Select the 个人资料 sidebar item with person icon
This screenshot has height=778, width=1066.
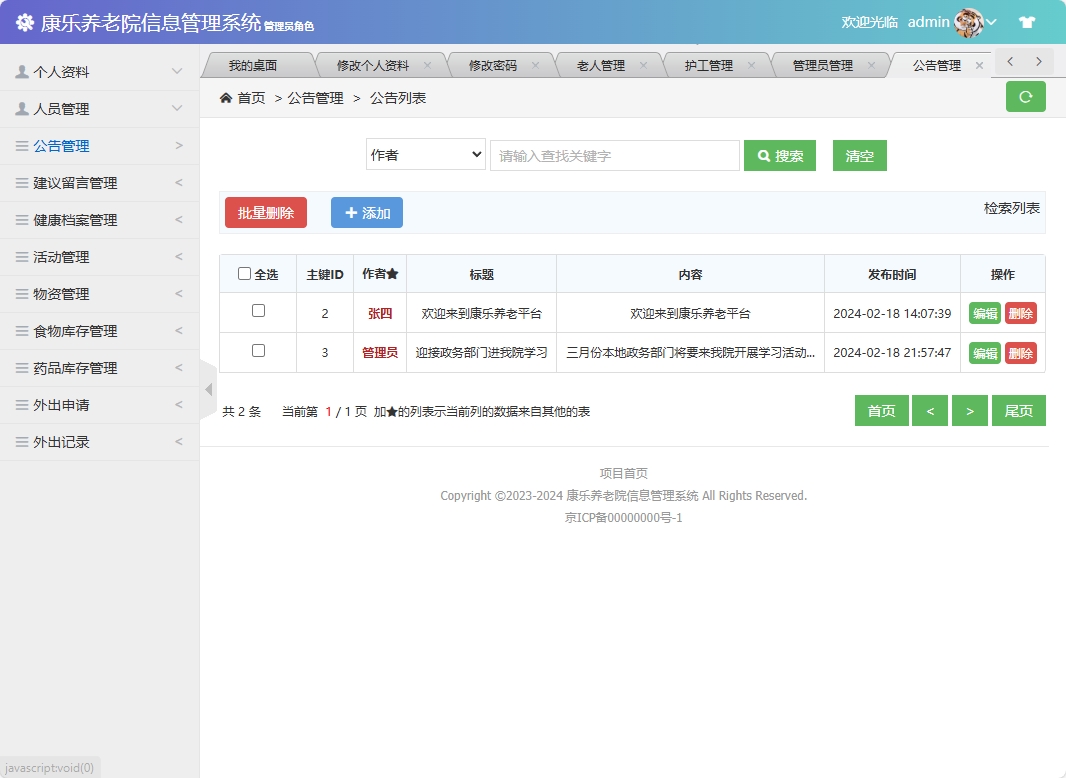tap(60, 70)
